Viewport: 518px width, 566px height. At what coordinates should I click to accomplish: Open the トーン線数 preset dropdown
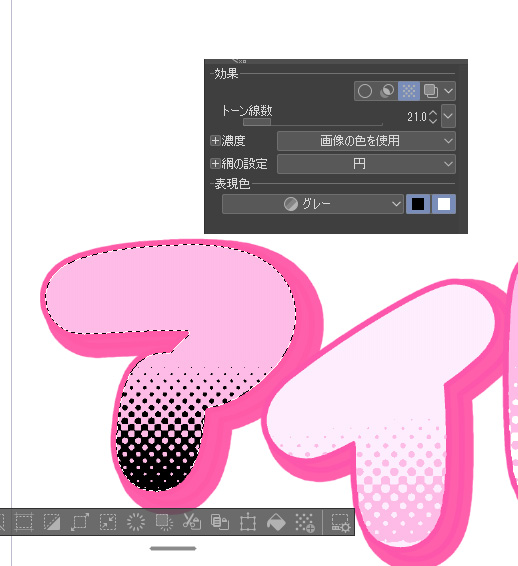pyautogui.click(x=448, y=116)
